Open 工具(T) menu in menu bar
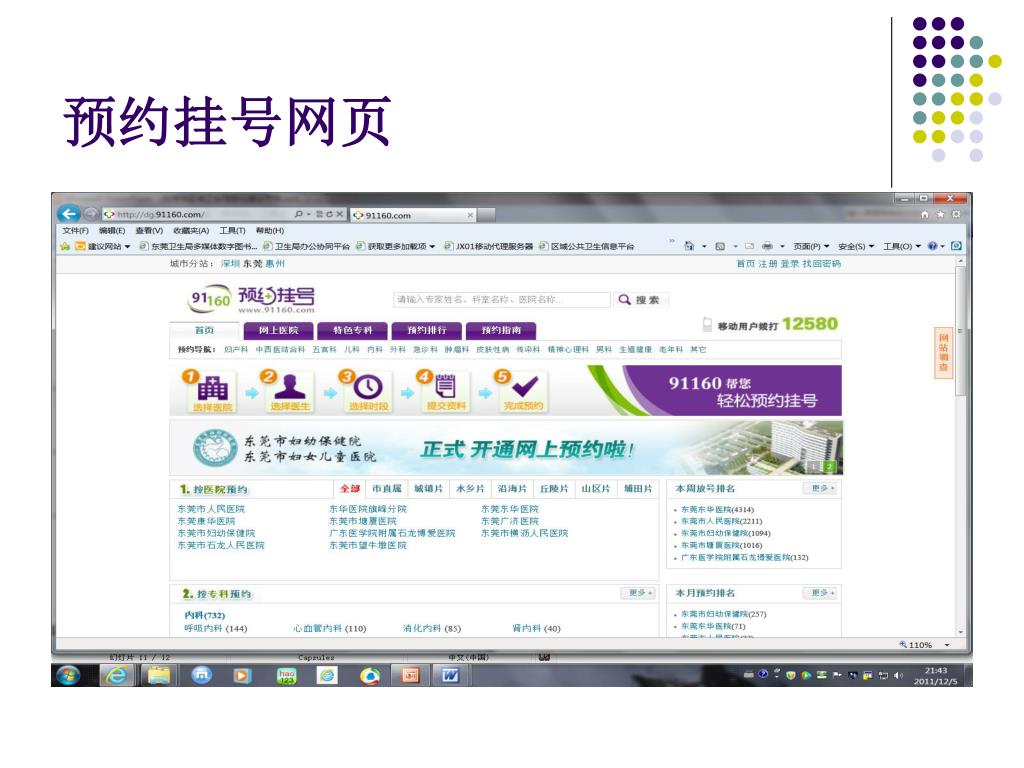Screen dimensions: 1024x768 [232, 231]
